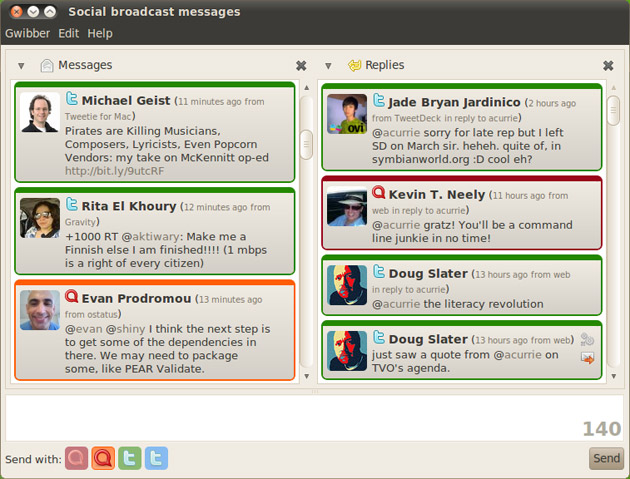Click the Twitter icon next to Jade Bryan Jardinico
Screen dimensions: 630x479
[378, 100]
